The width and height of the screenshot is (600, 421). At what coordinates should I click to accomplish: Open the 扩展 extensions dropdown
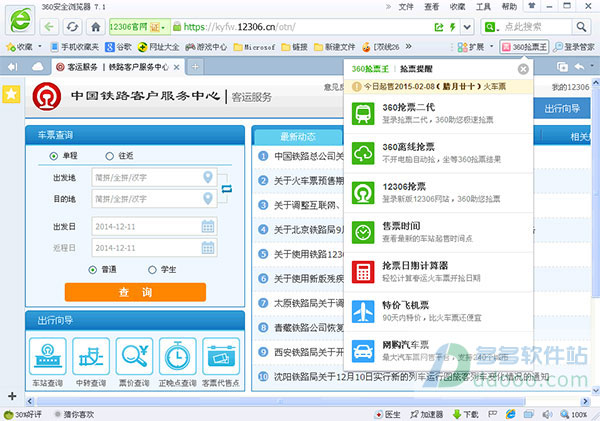coord(476,47)
